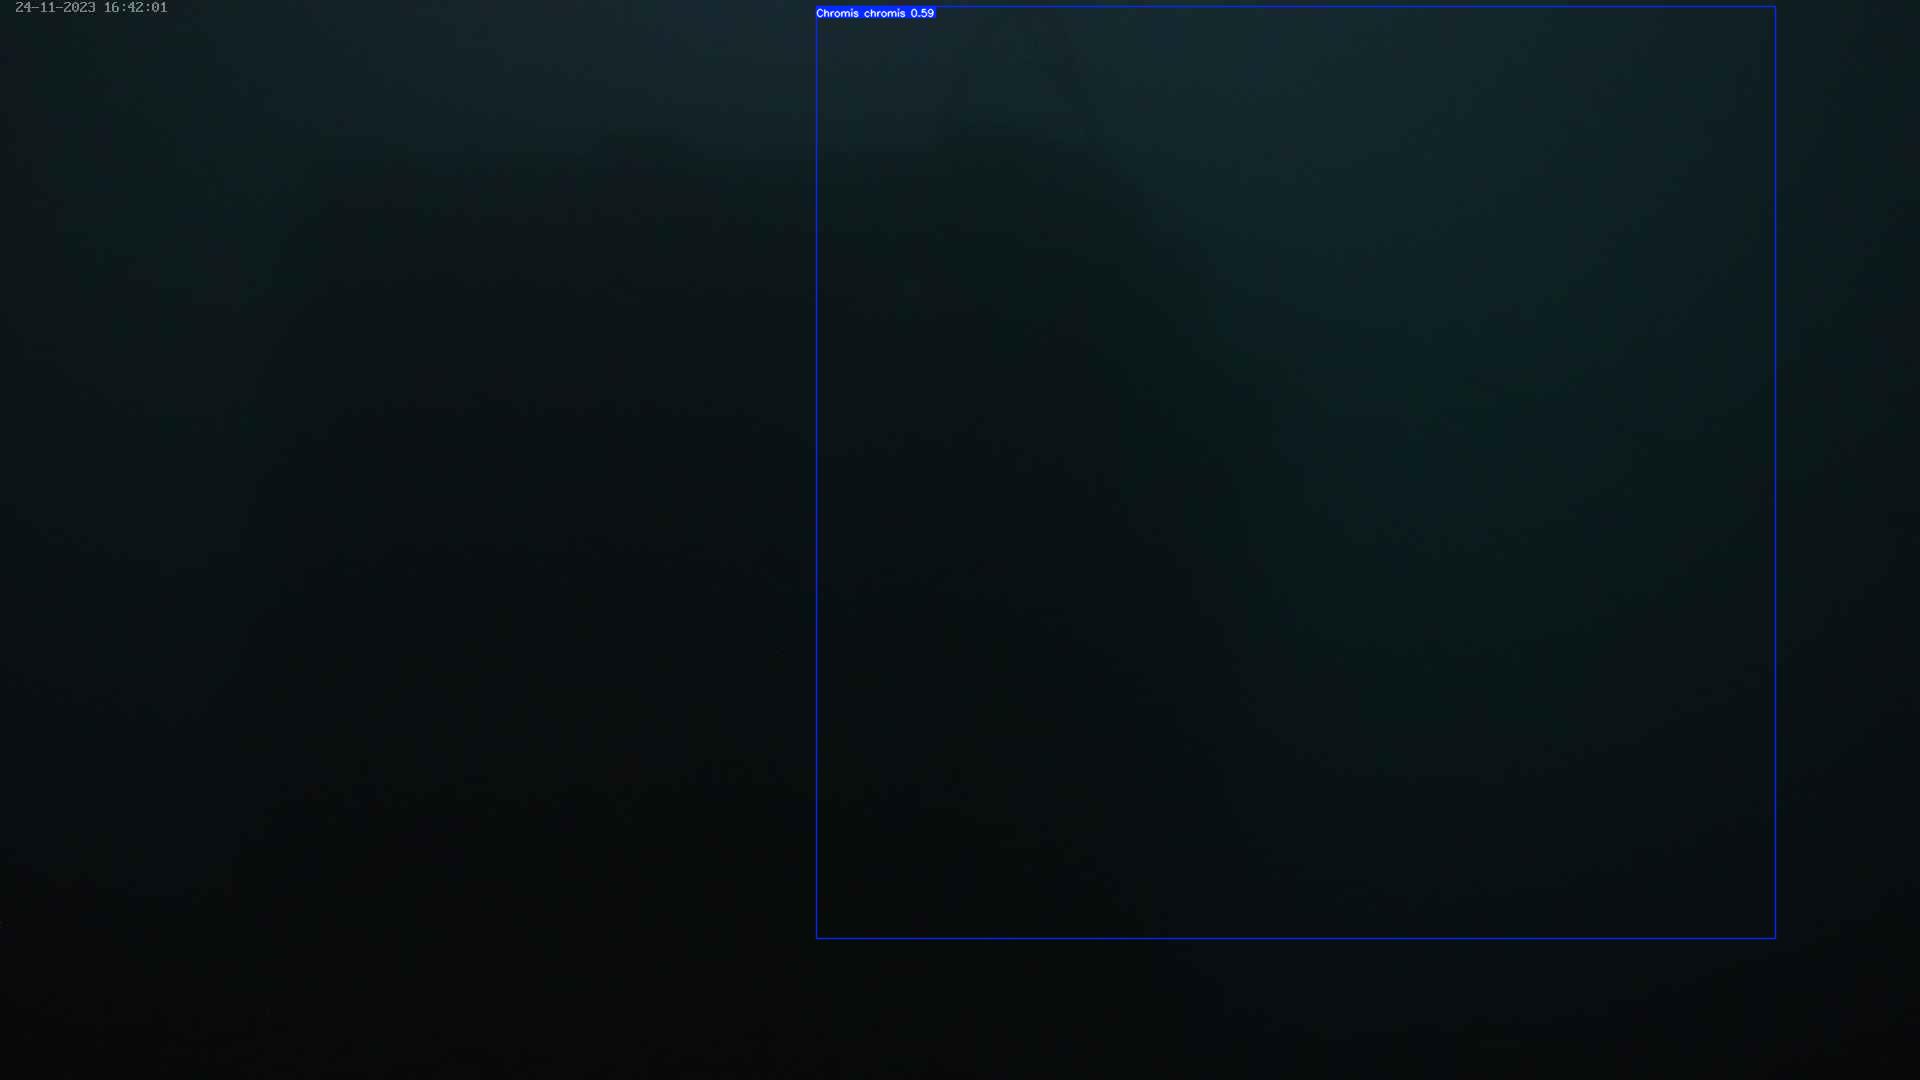1920x1080 pixels.
Task: Click the seconds digits 01 in timestamp
Action: coord(159,8)
